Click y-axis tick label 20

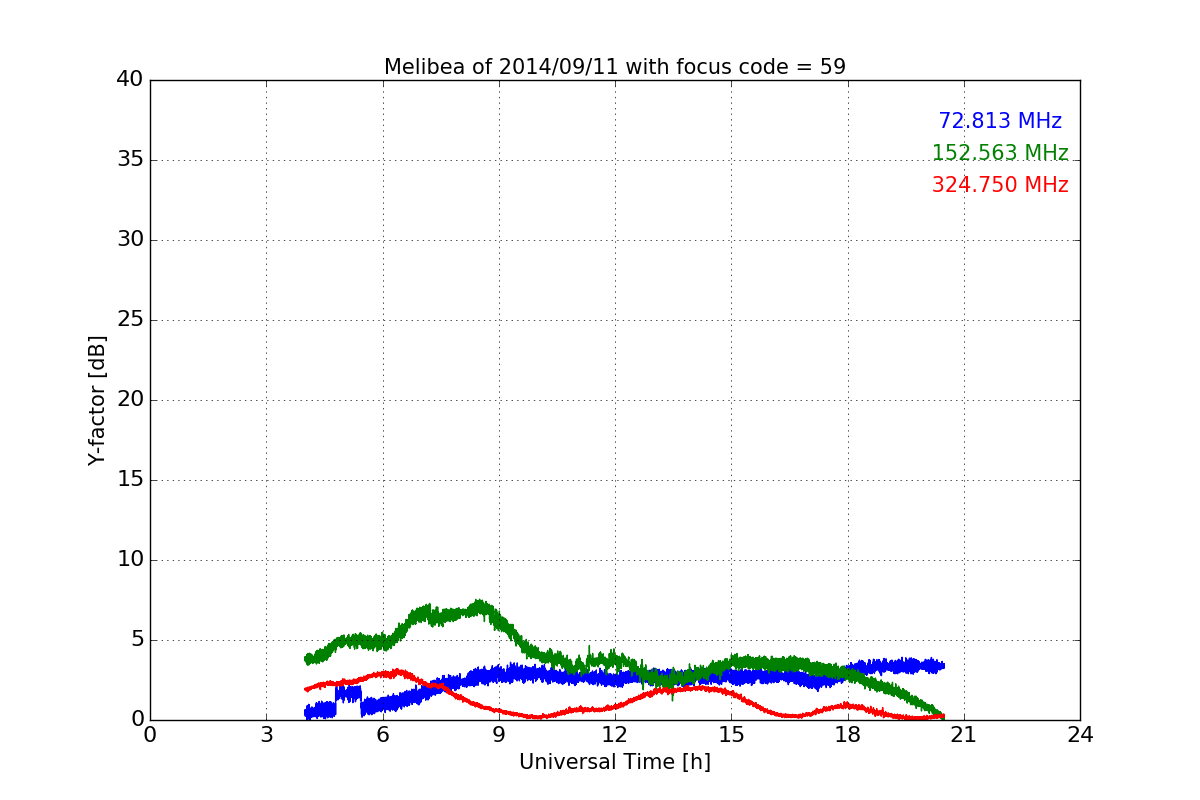[x=130, y=400]
